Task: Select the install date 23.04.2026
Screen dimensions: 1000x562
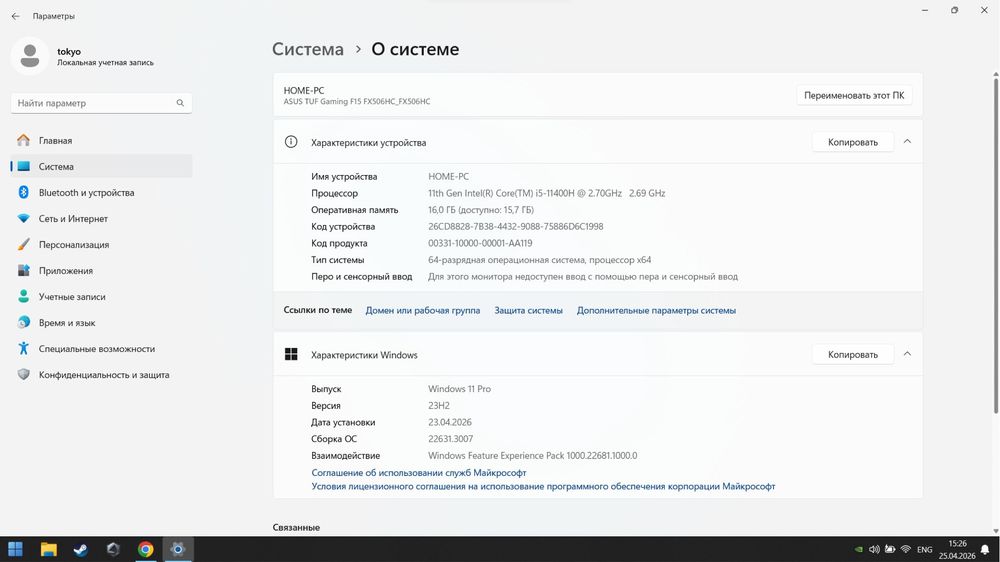Action: [450, 422]
